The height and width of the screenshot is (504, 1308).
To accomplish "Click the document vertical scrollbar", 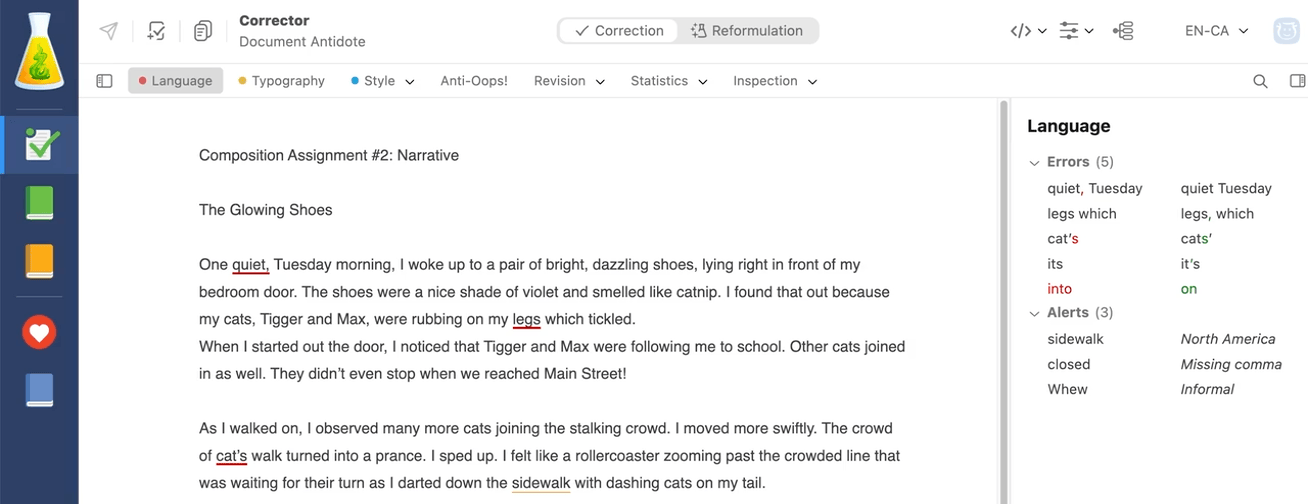I will 1003,300.
